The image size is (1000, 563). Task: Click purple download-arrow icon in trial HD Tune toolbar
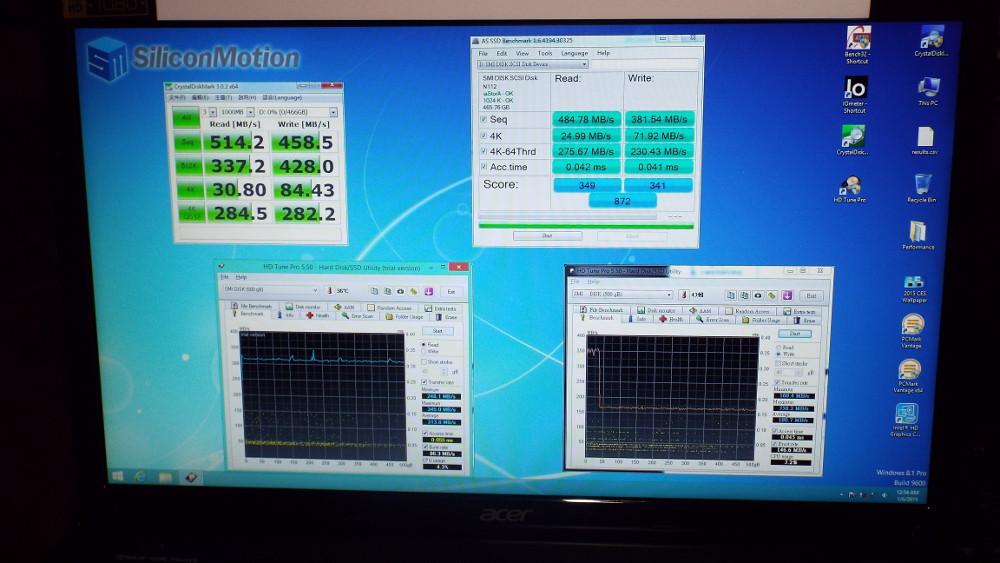429,291
